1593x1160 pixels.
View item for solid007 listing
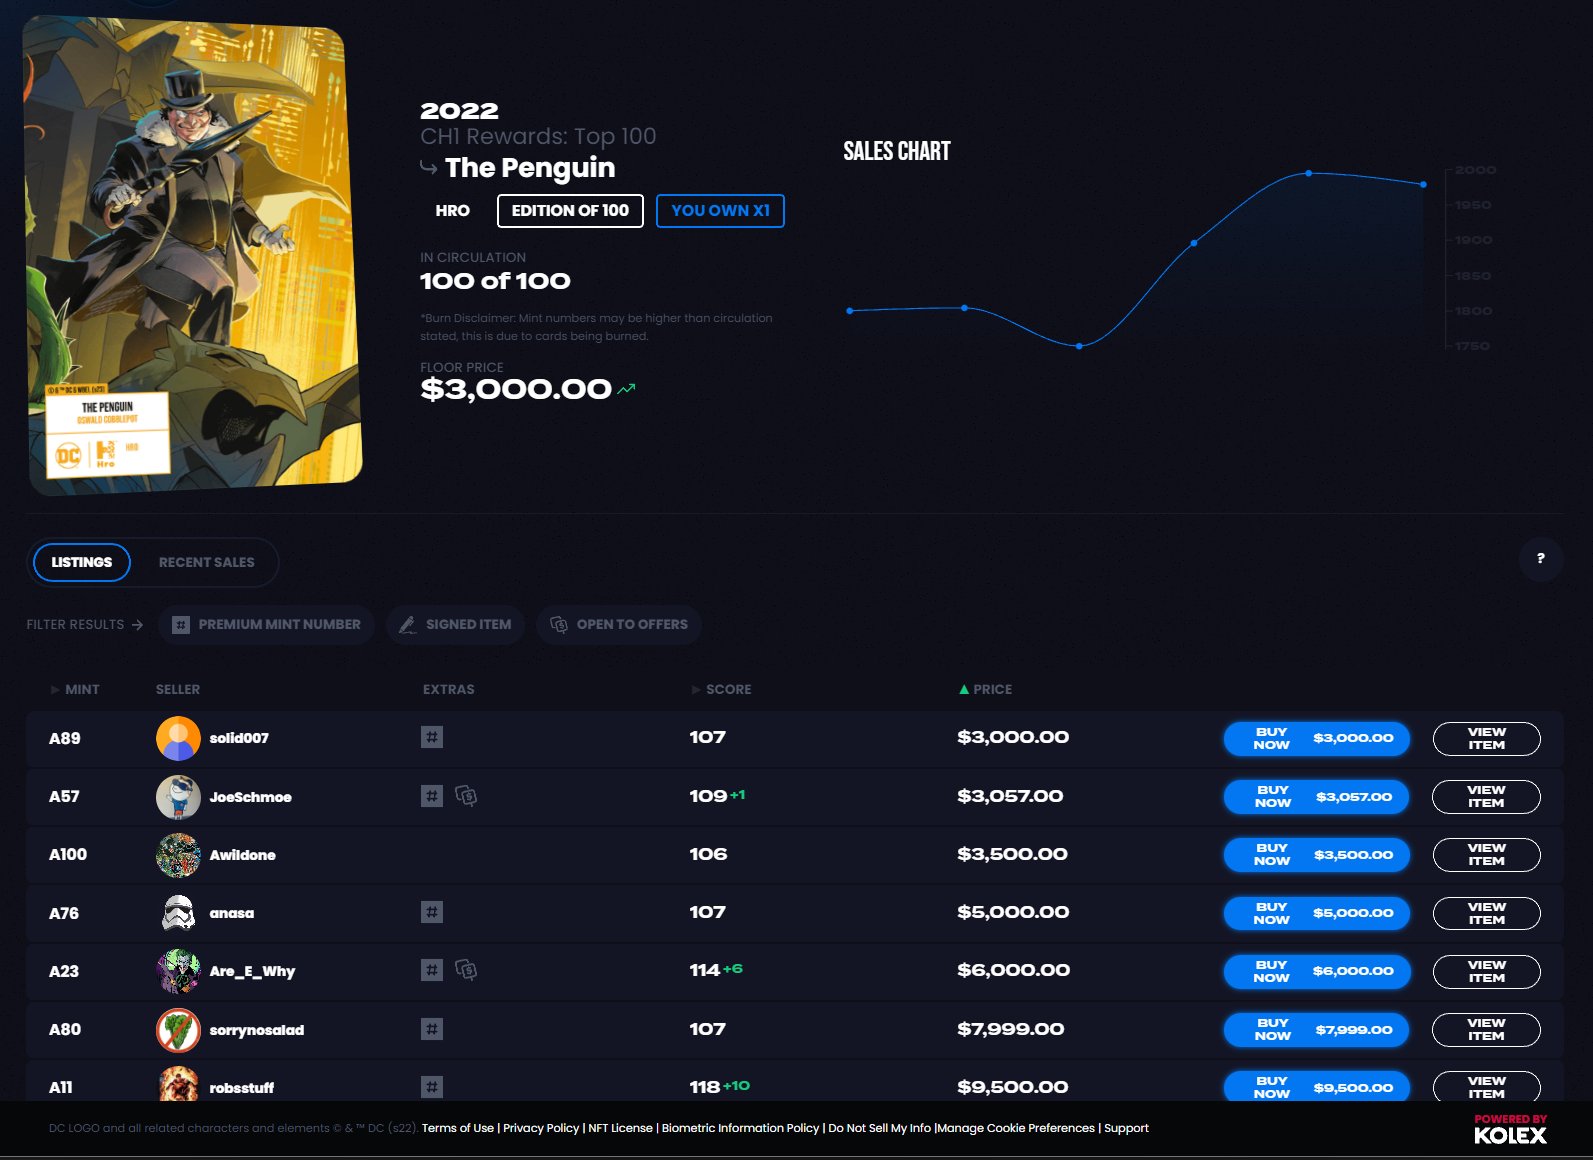[x=1486, y=739]
